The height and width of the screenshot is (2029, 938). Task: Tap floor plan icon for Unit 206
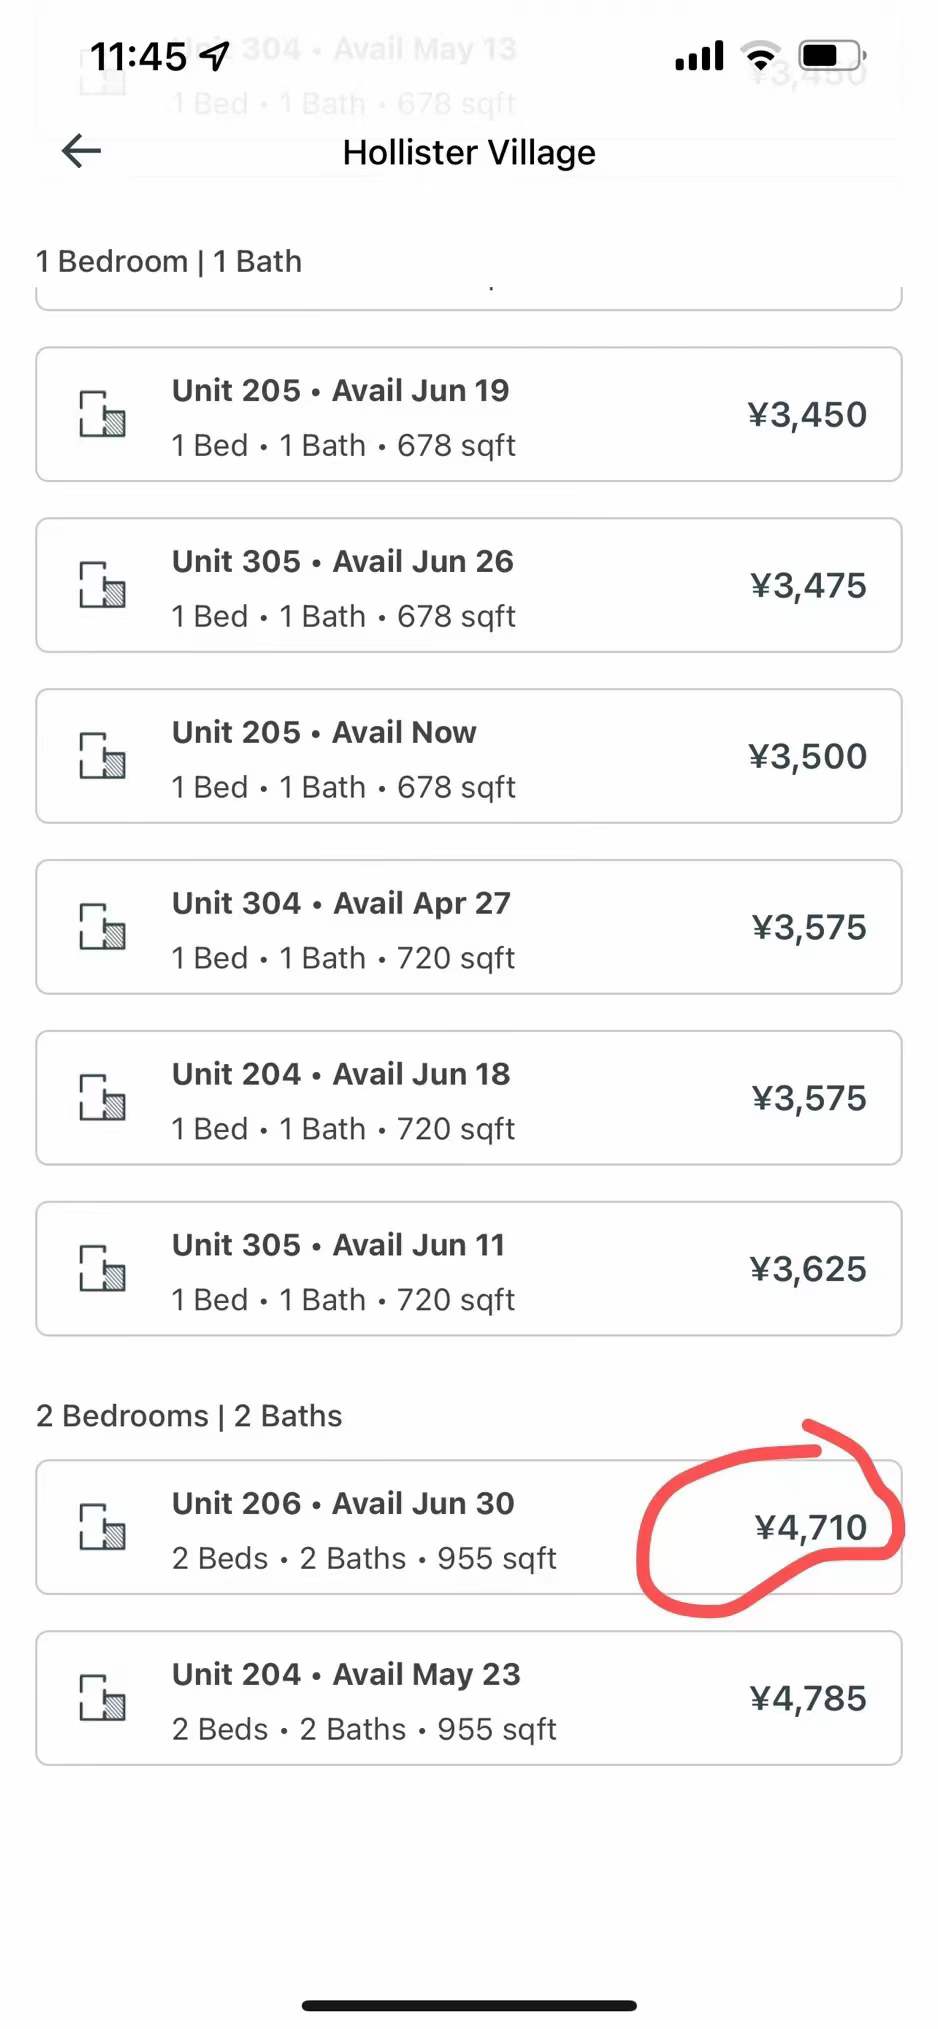(x=102, y=1527)
